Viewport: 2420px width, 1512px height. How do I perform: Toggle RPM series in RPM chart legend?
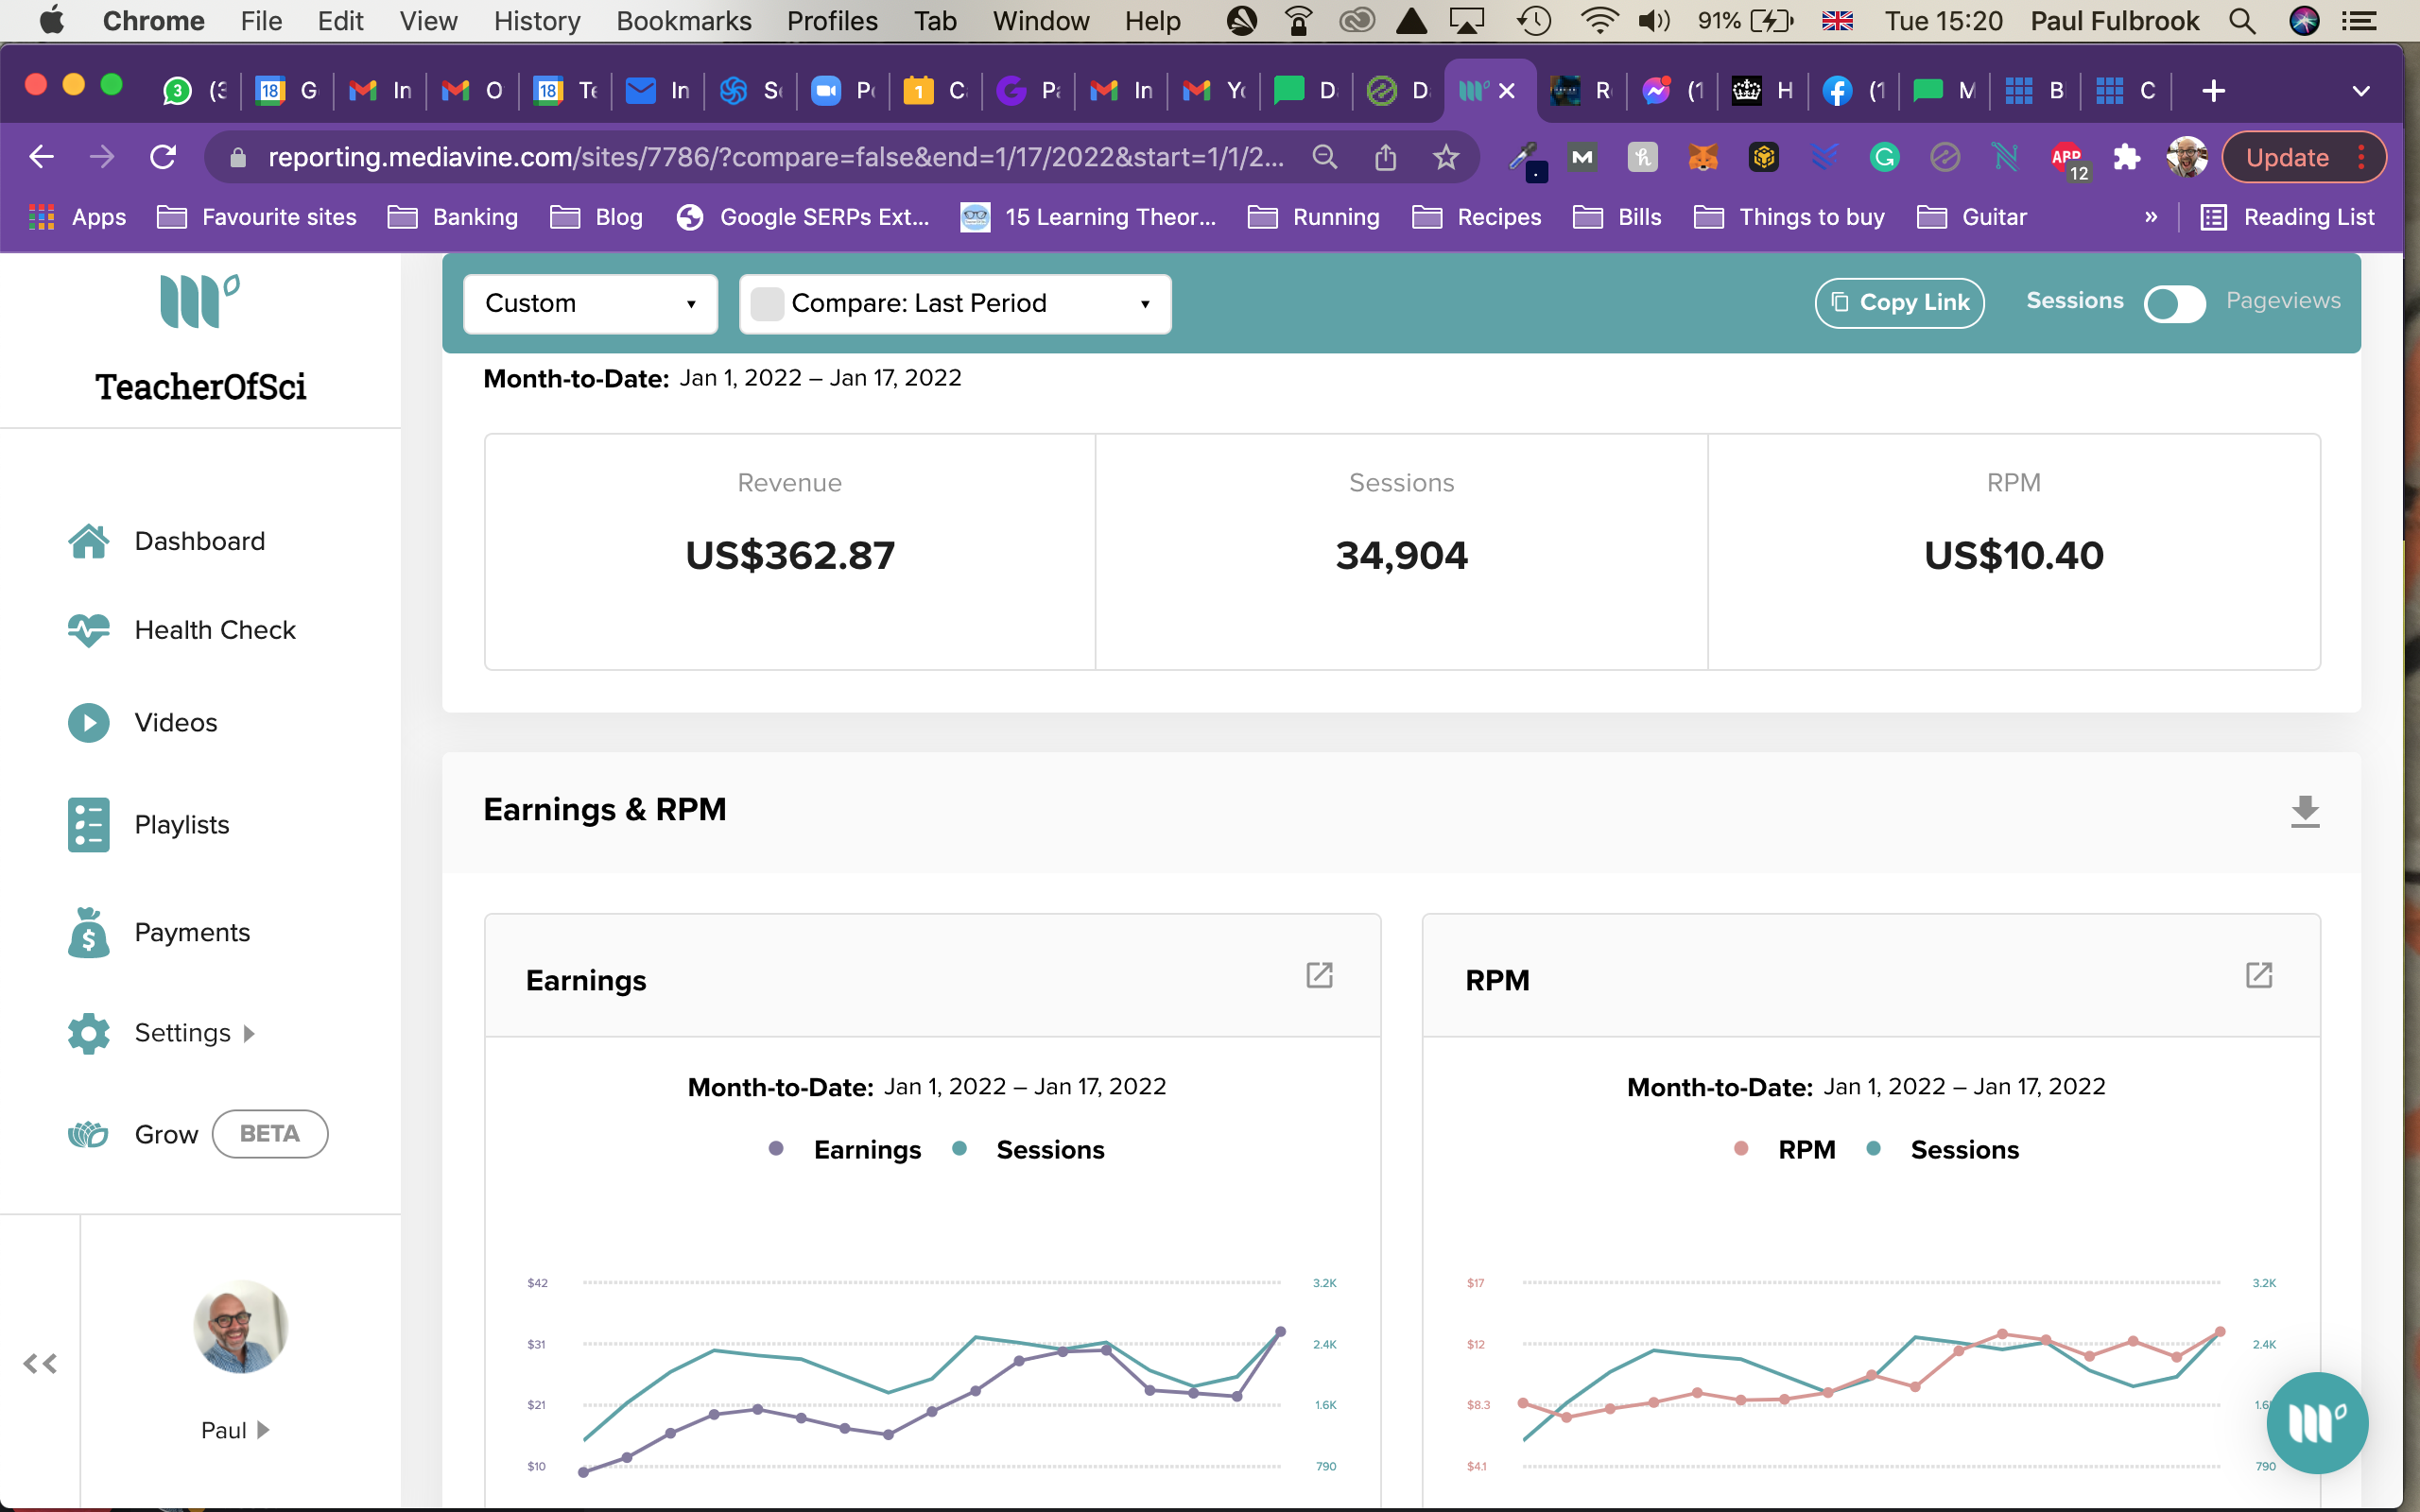coord(1785,1150)
